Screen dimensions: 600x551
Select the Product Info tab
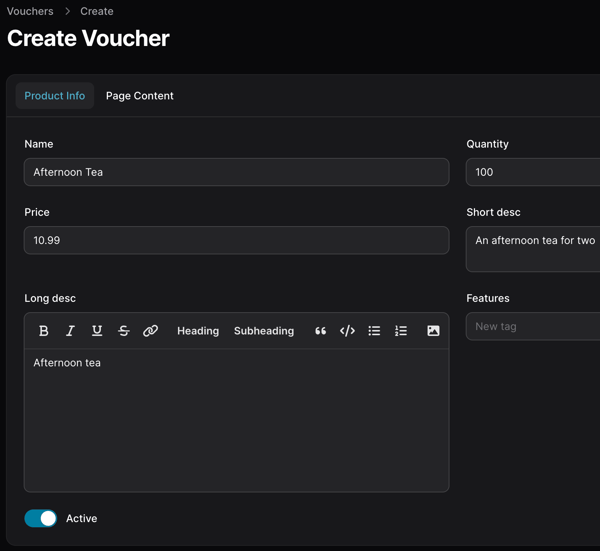(x=55, y=96)
